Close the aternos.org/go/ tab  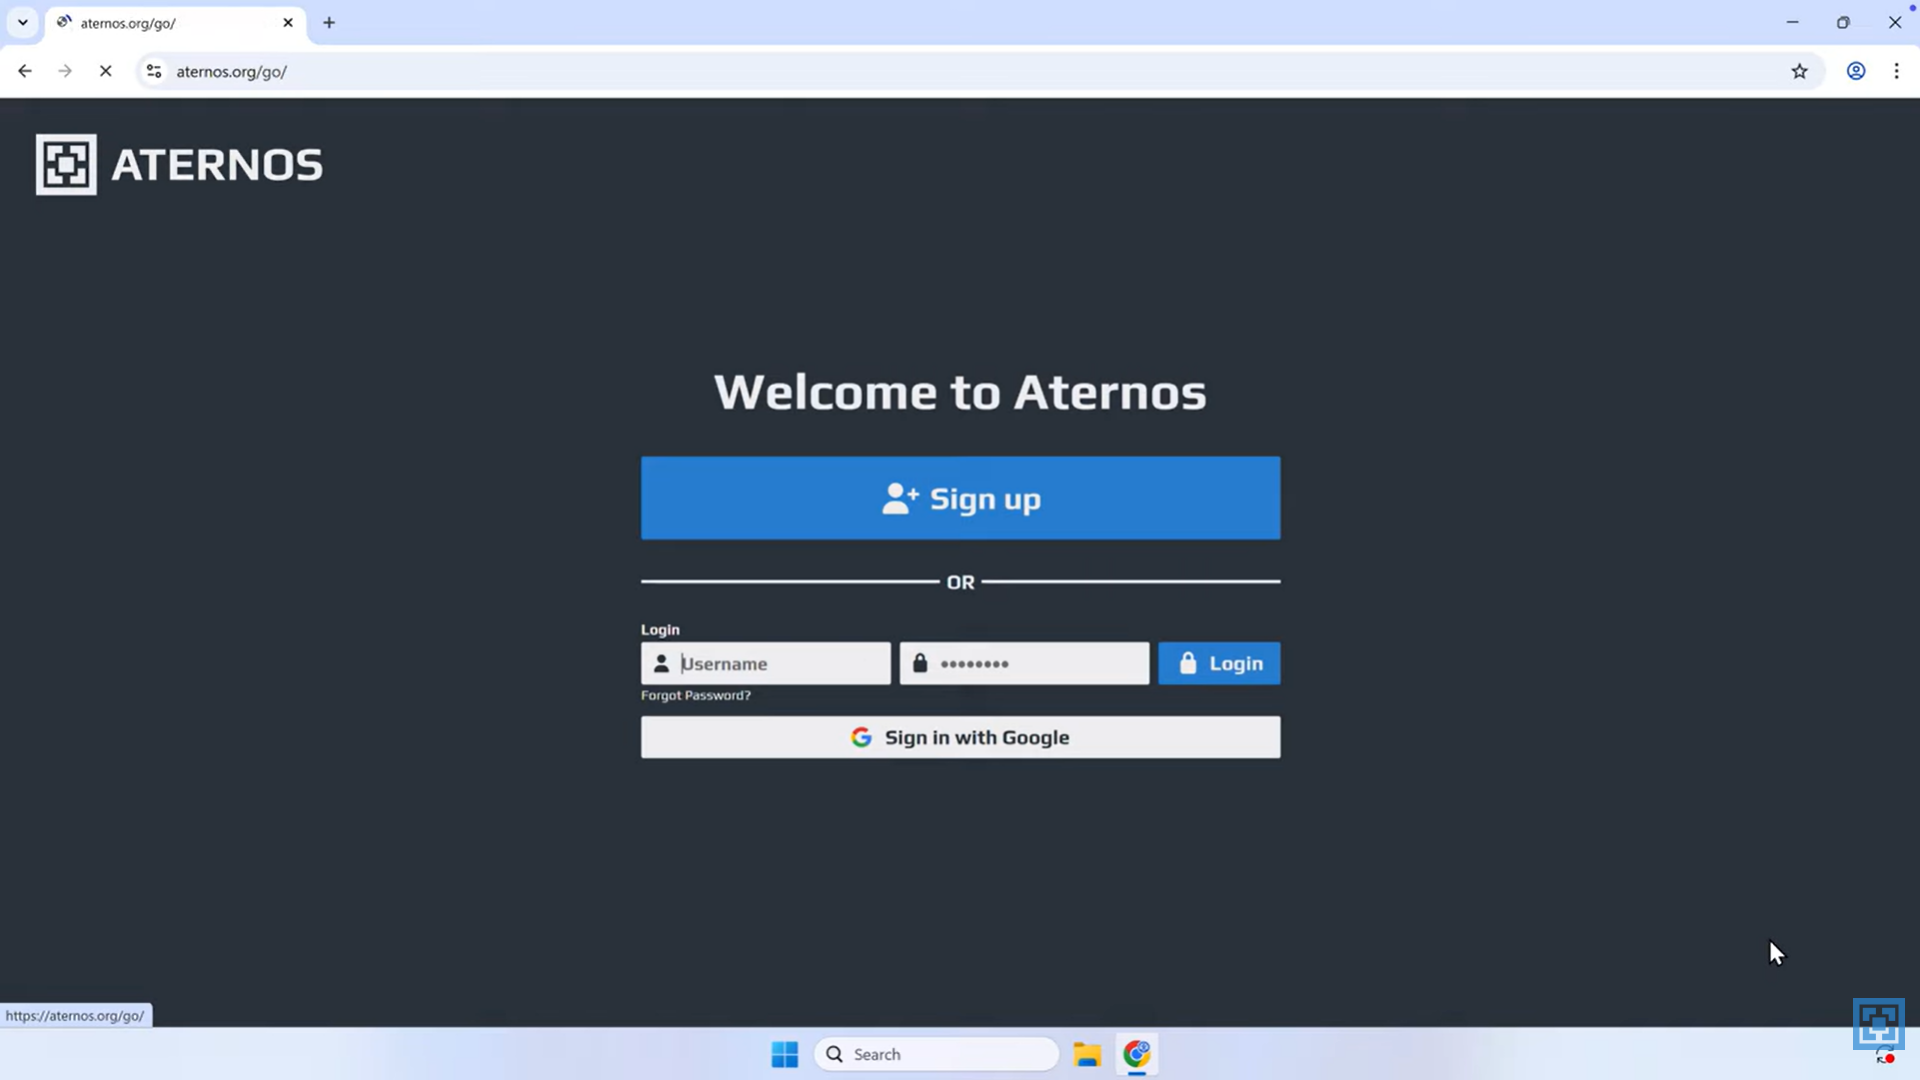point(288,22)
